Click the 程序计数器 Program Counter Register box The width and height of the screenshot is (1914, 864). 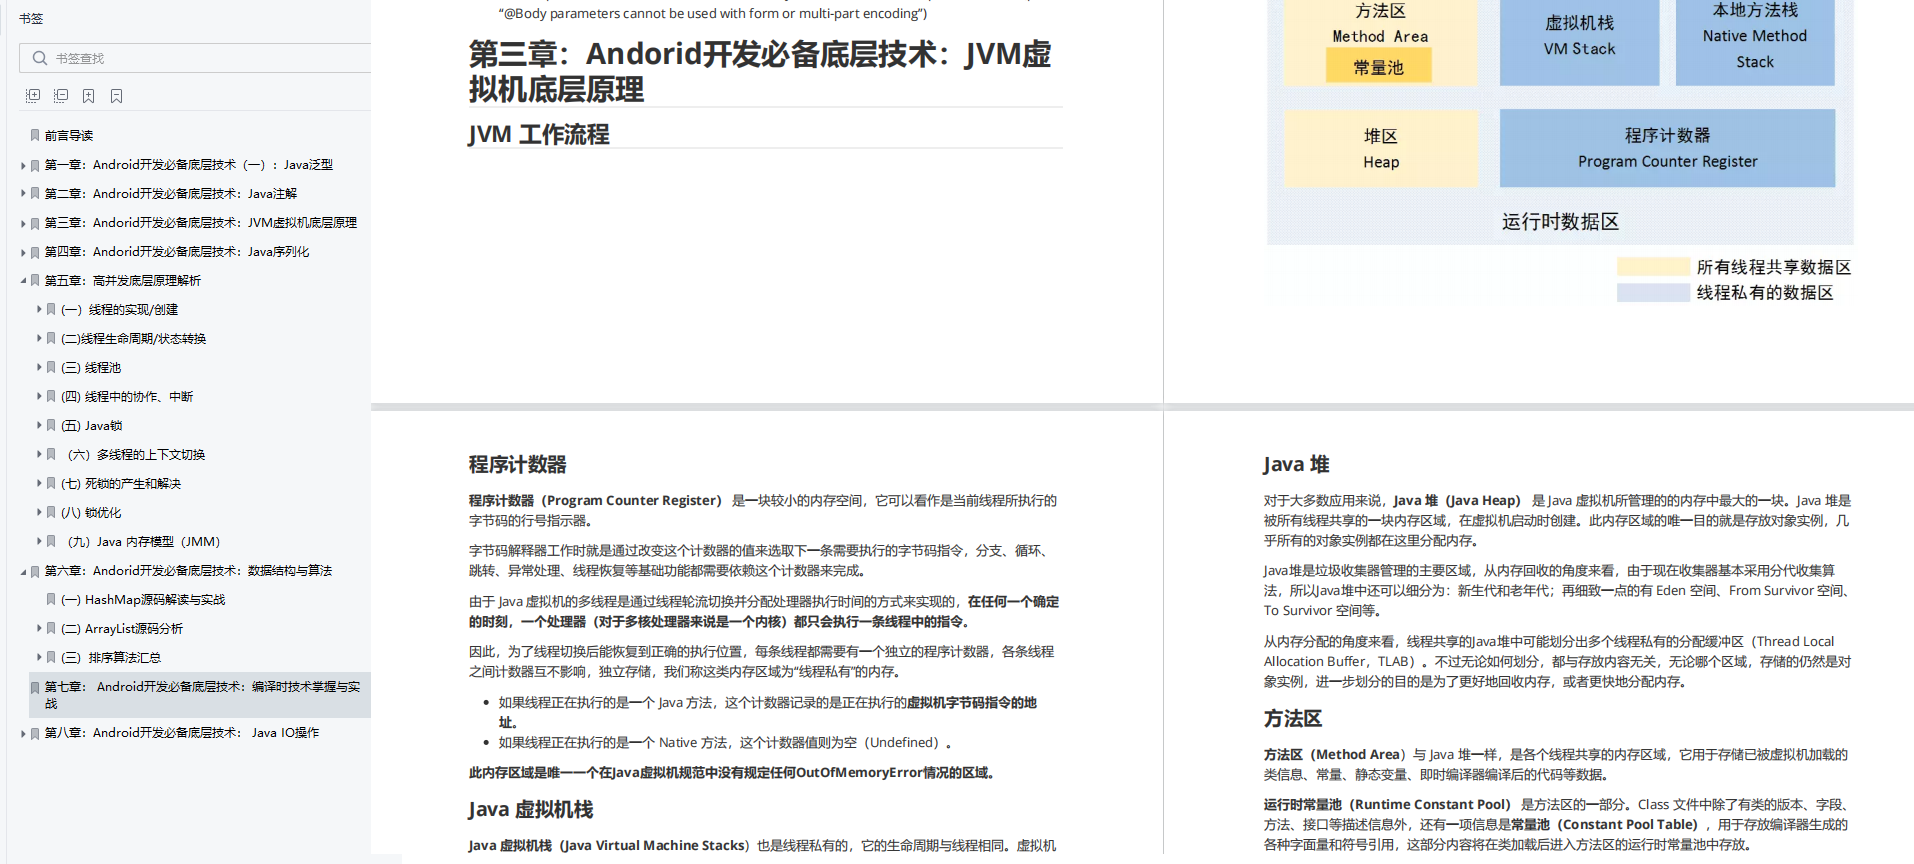pos(1667,148)
